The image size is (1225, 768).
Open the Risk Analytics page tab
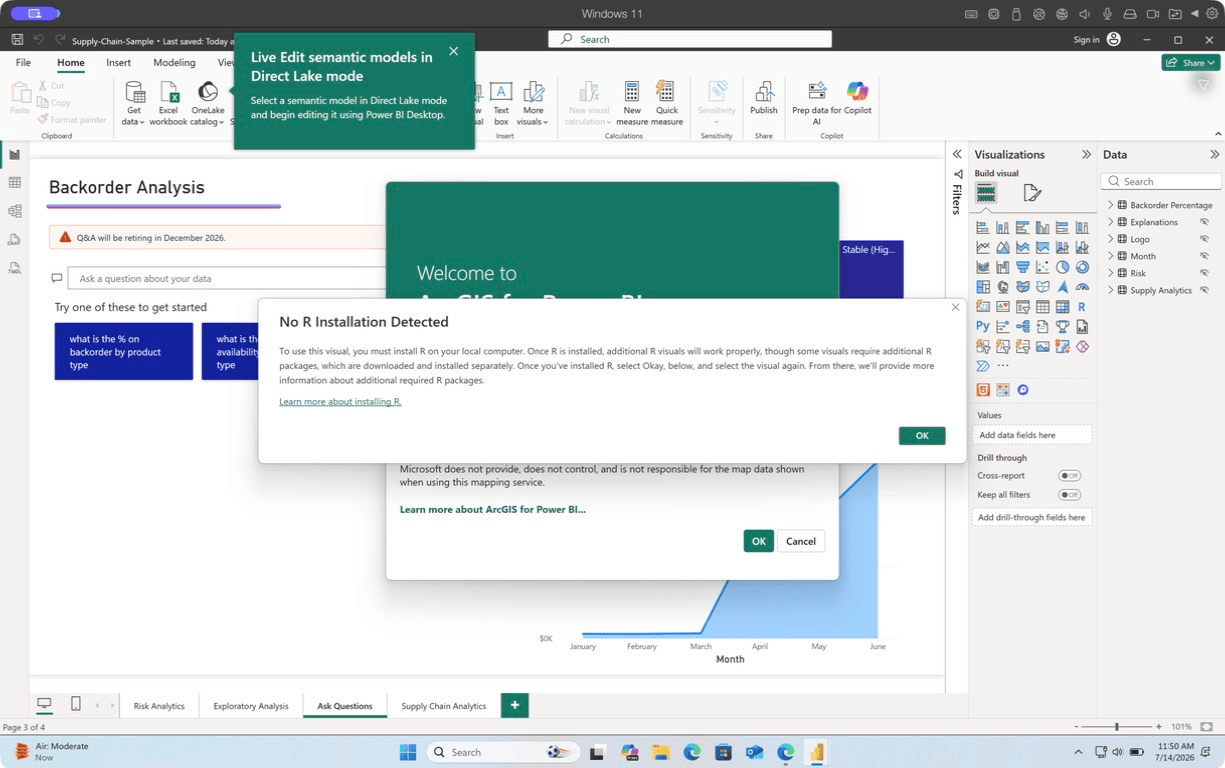(x=159, y=706)
